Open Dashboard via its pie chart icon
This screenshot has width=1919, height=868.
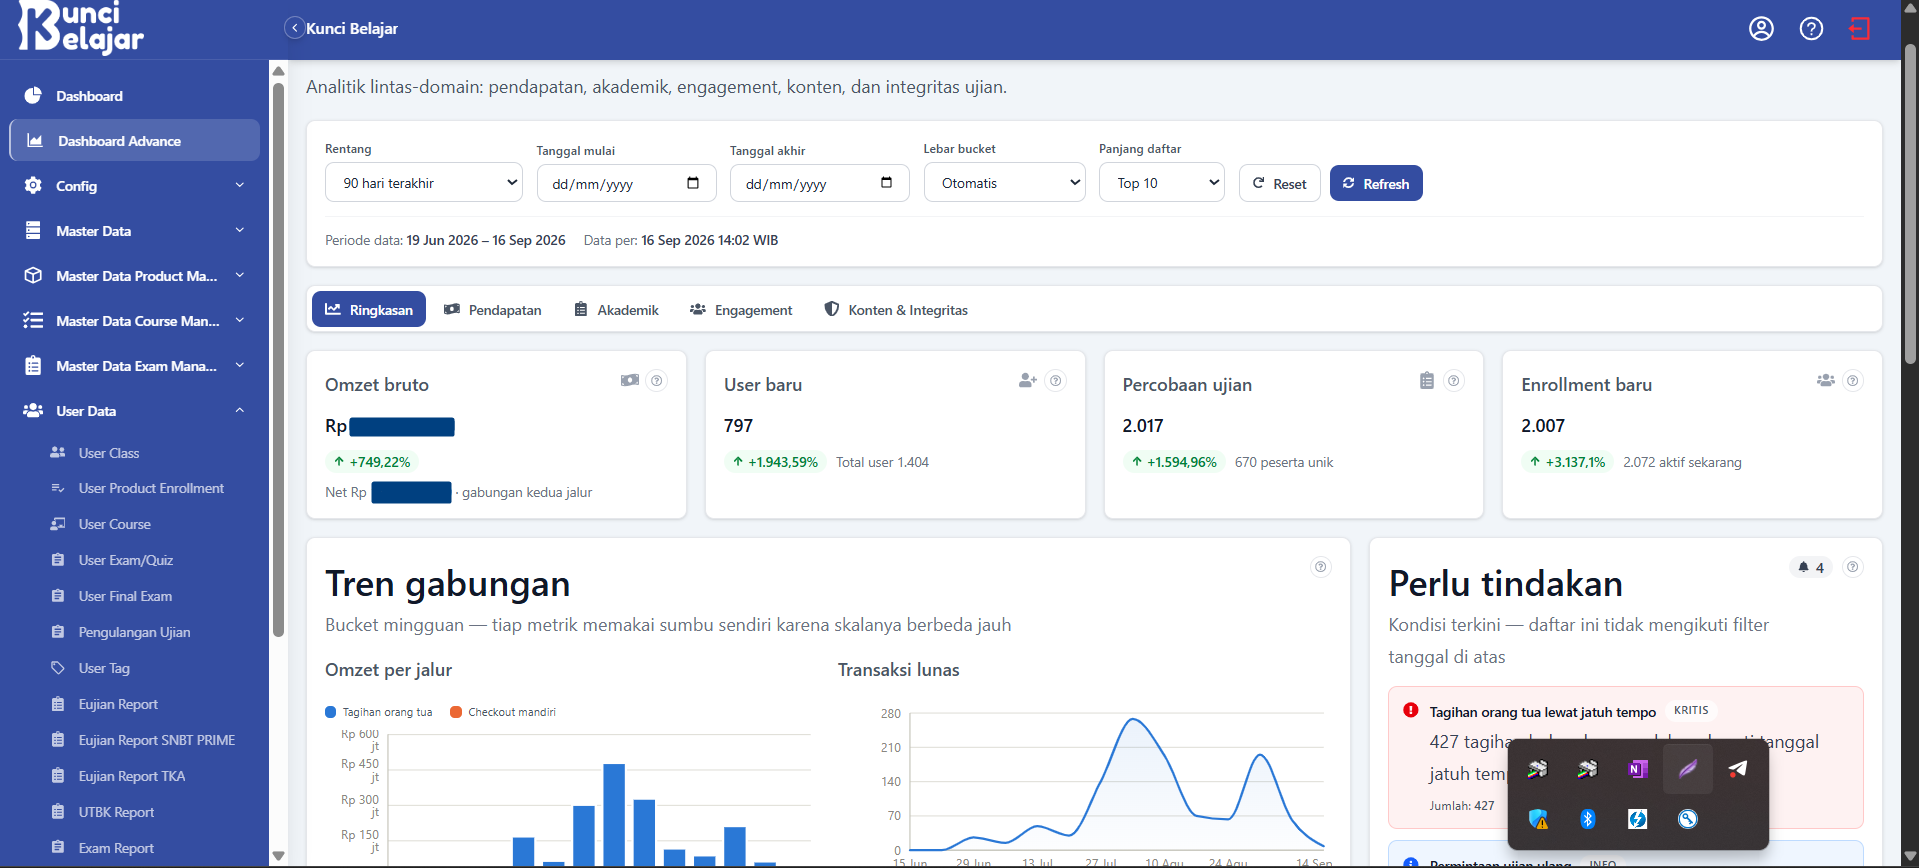(33, 95)
